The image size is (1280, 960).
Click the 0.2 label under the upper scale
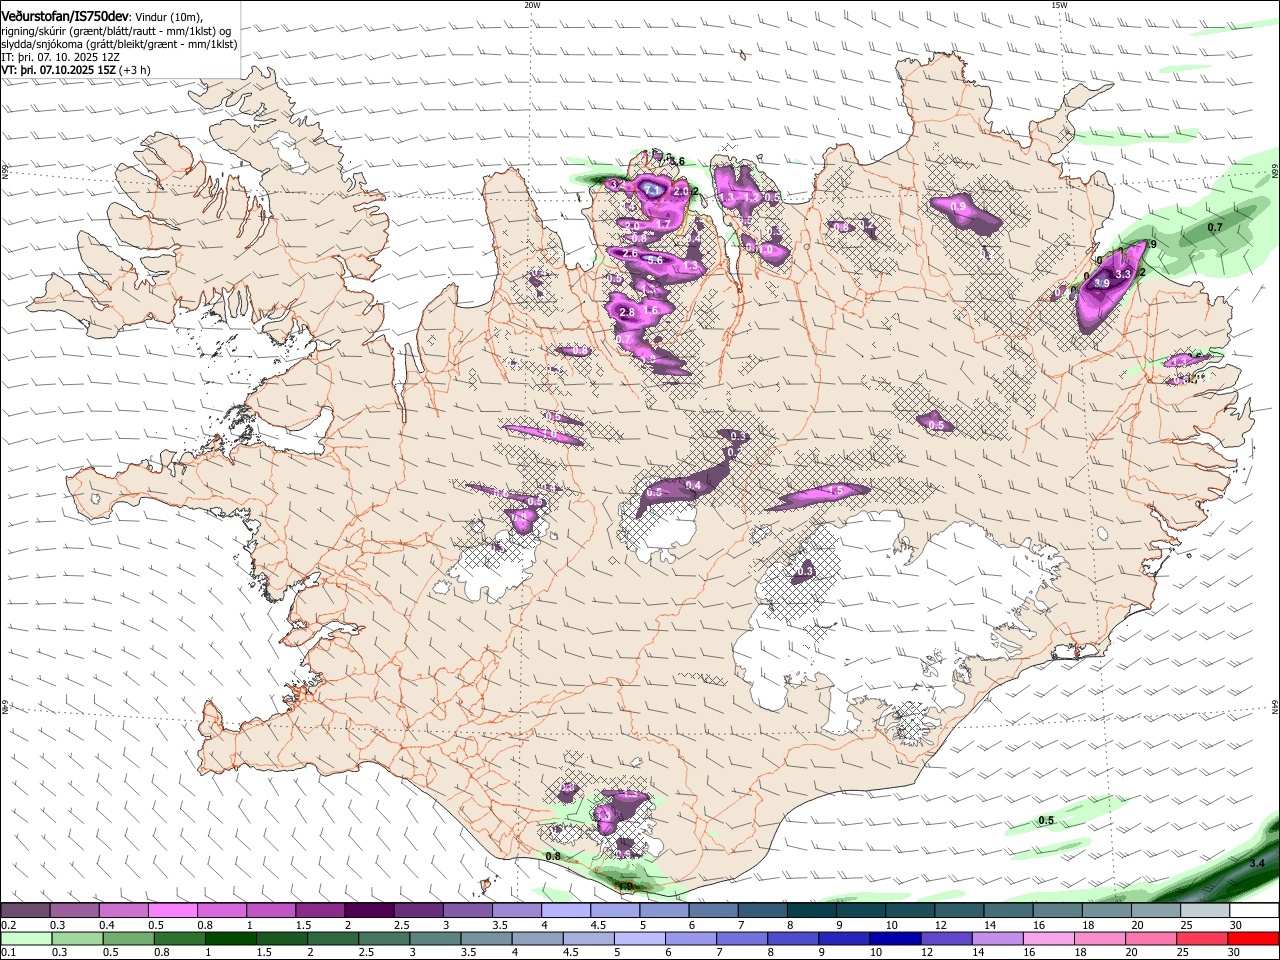[8, 925]
